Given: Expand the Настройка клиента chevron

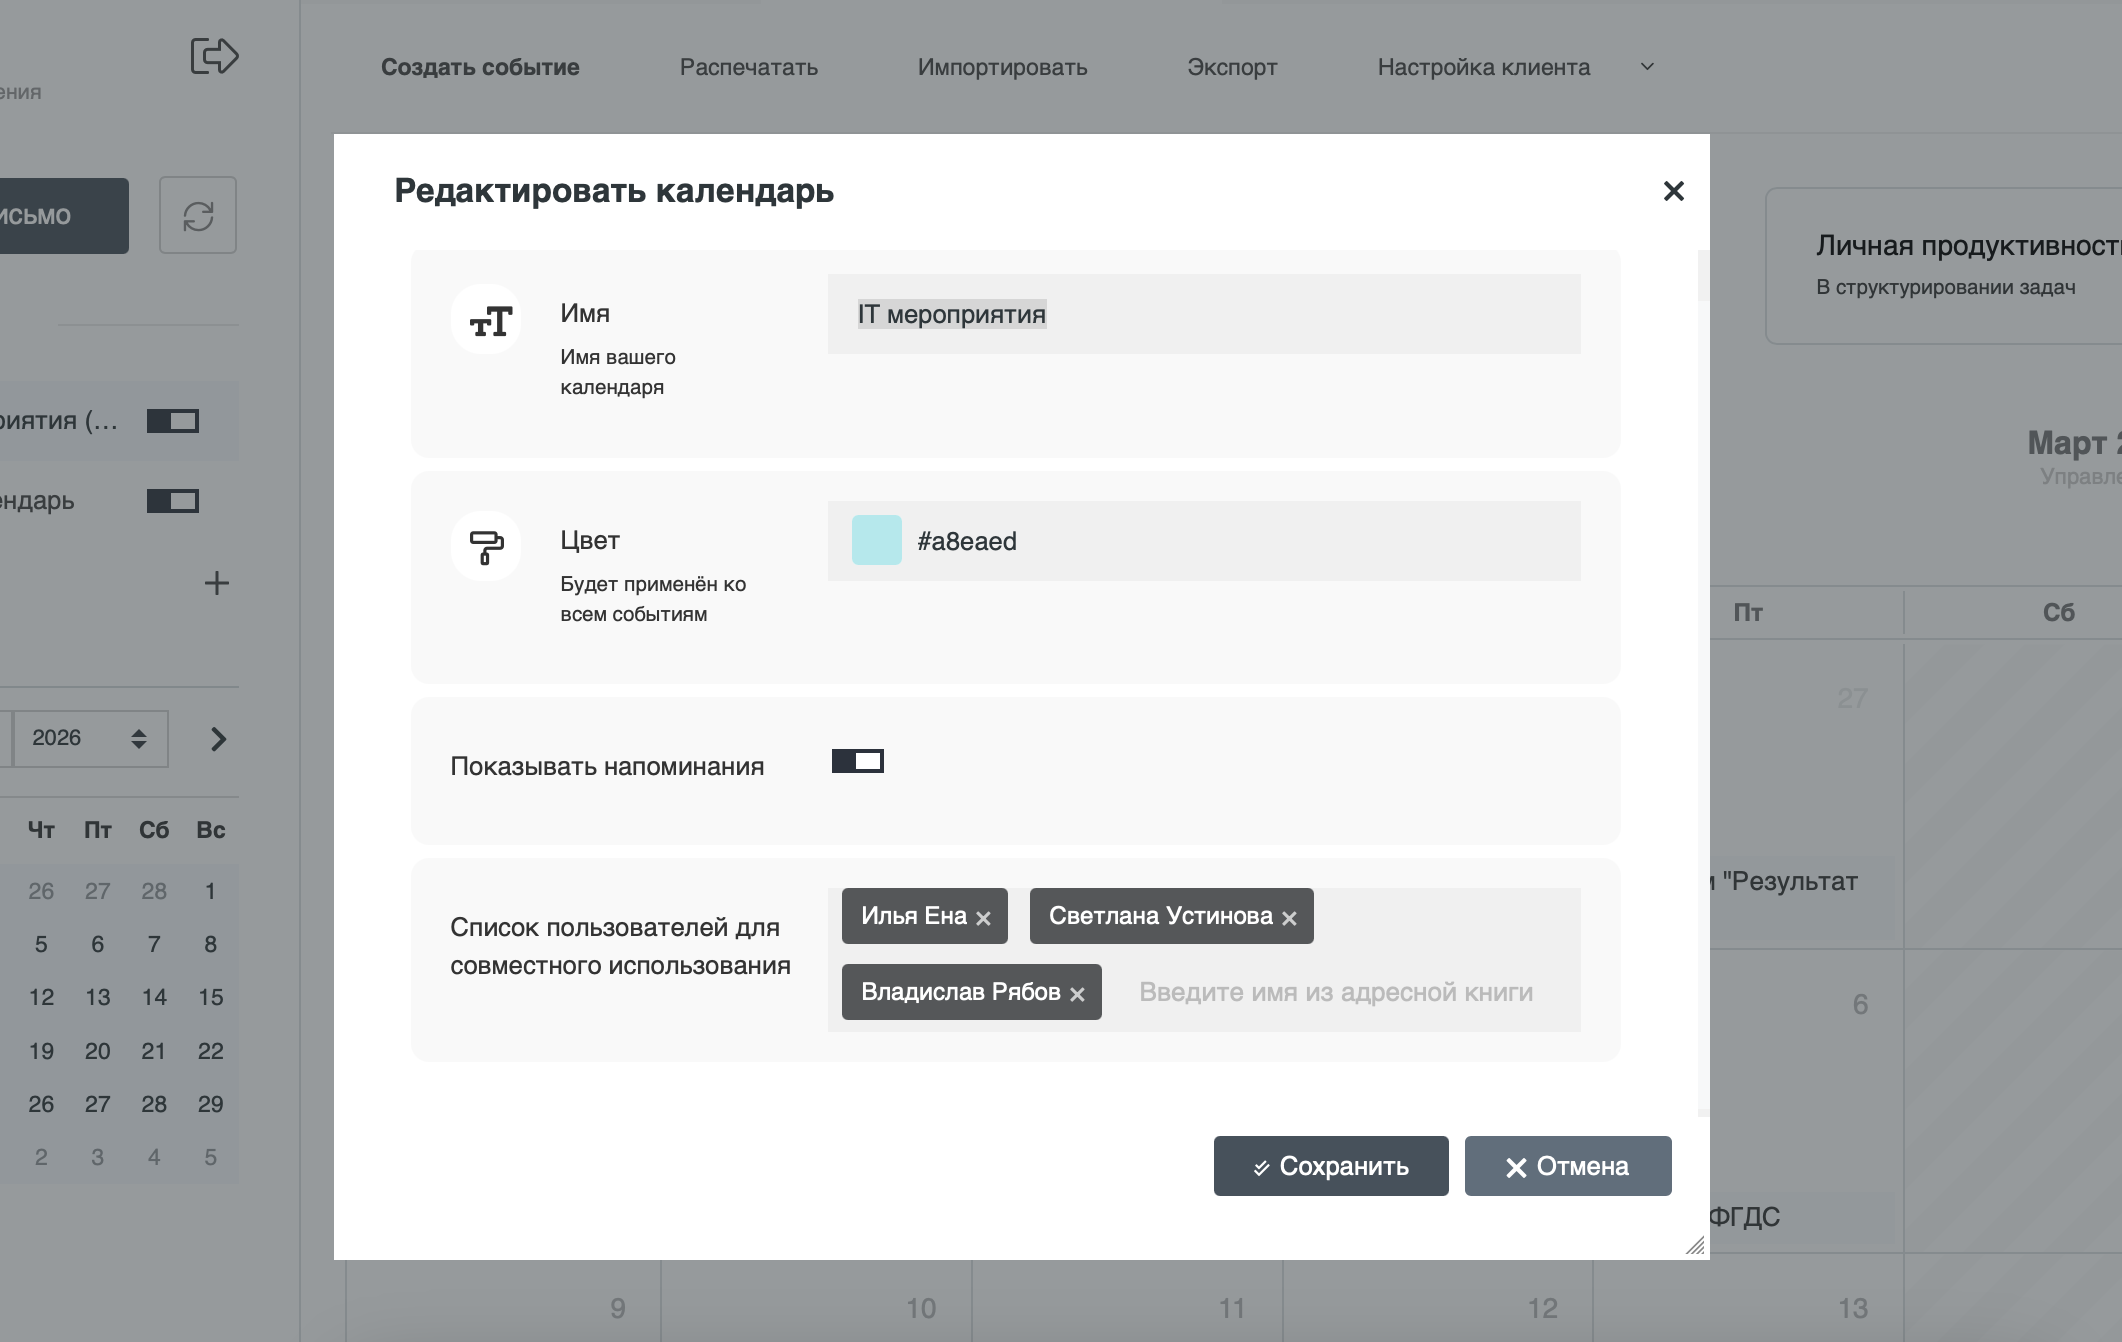Looking at the screenshot, I should pyautogui.click(x=1647, y=67).
